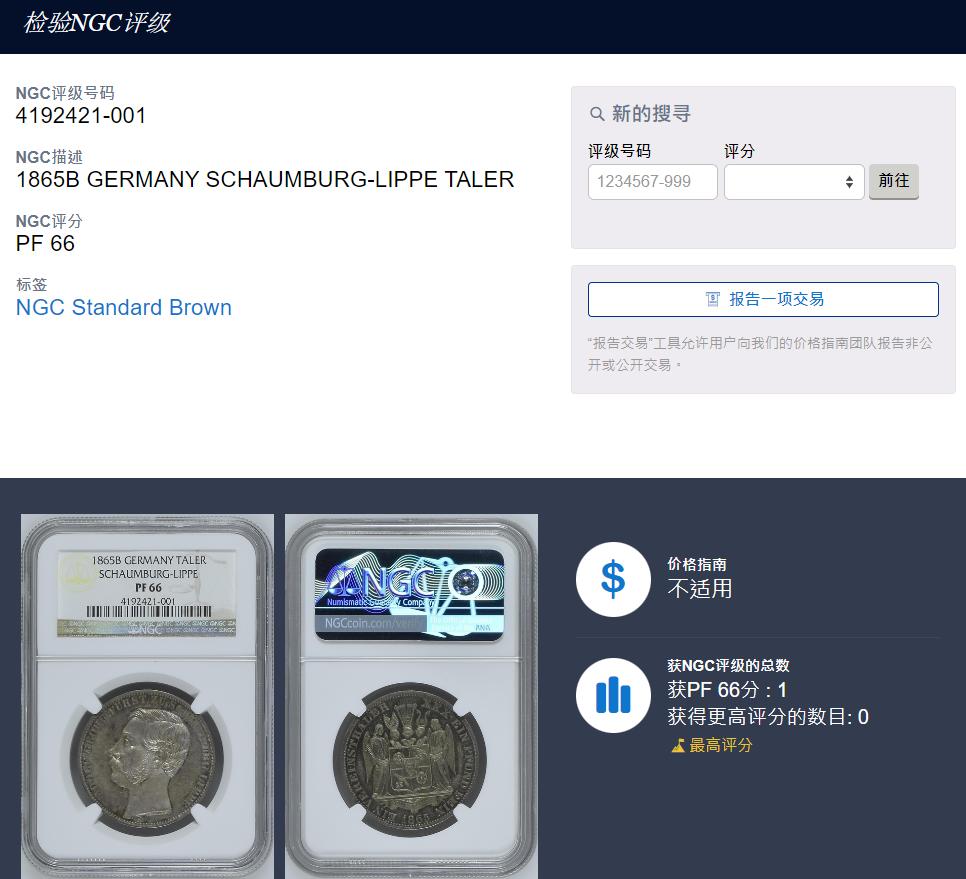View the reverse coin slab photo
966x879 pixels.
[x=411, y=696]
